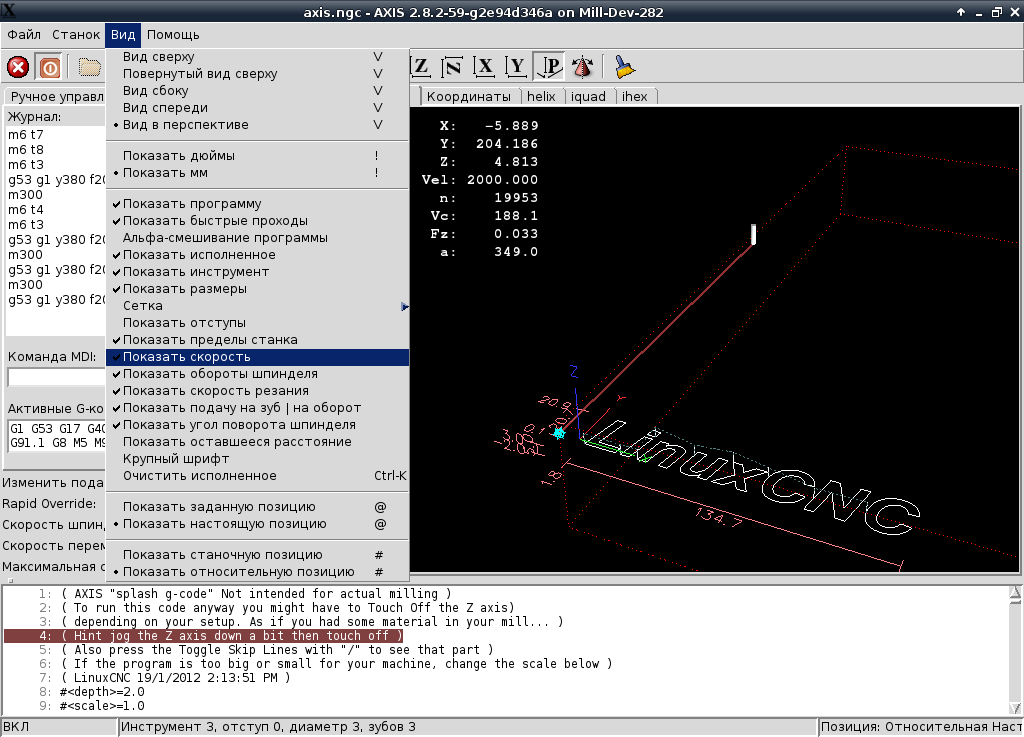Click the emergency stop (E-stop) icon

18,67
